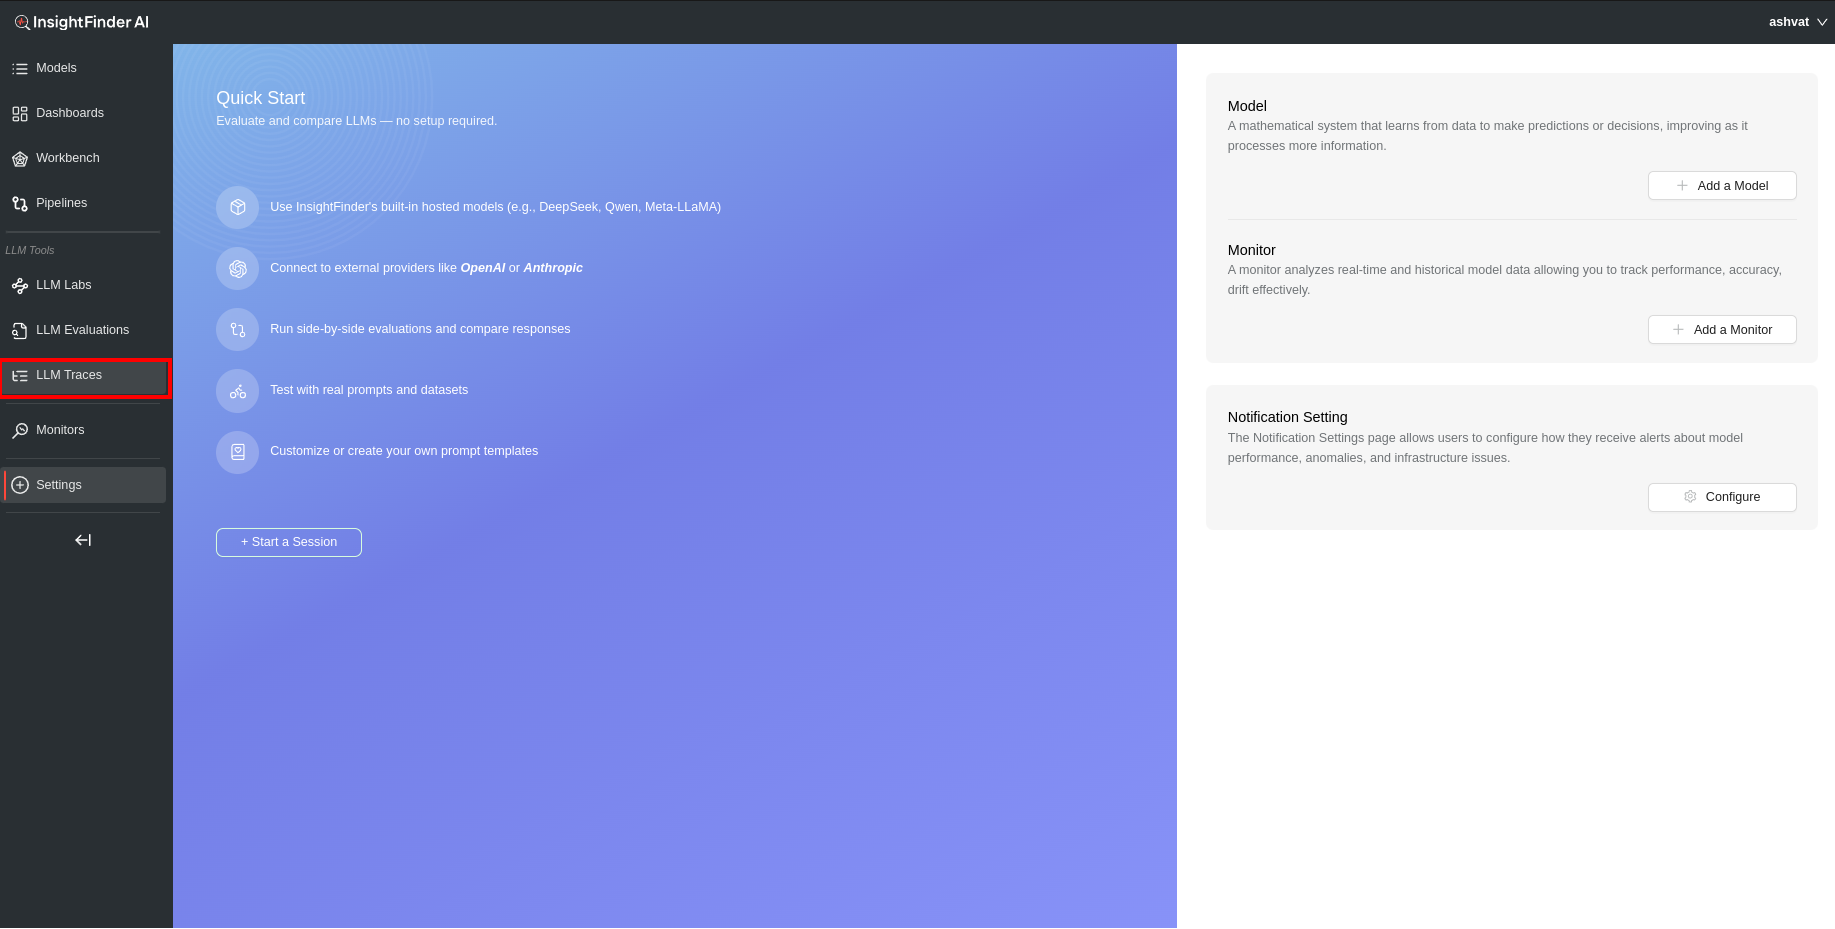Click the LLM Evaluations document icon
Image resolution: width=1835 pixels, height=929 pixels.
coord(20,331)
